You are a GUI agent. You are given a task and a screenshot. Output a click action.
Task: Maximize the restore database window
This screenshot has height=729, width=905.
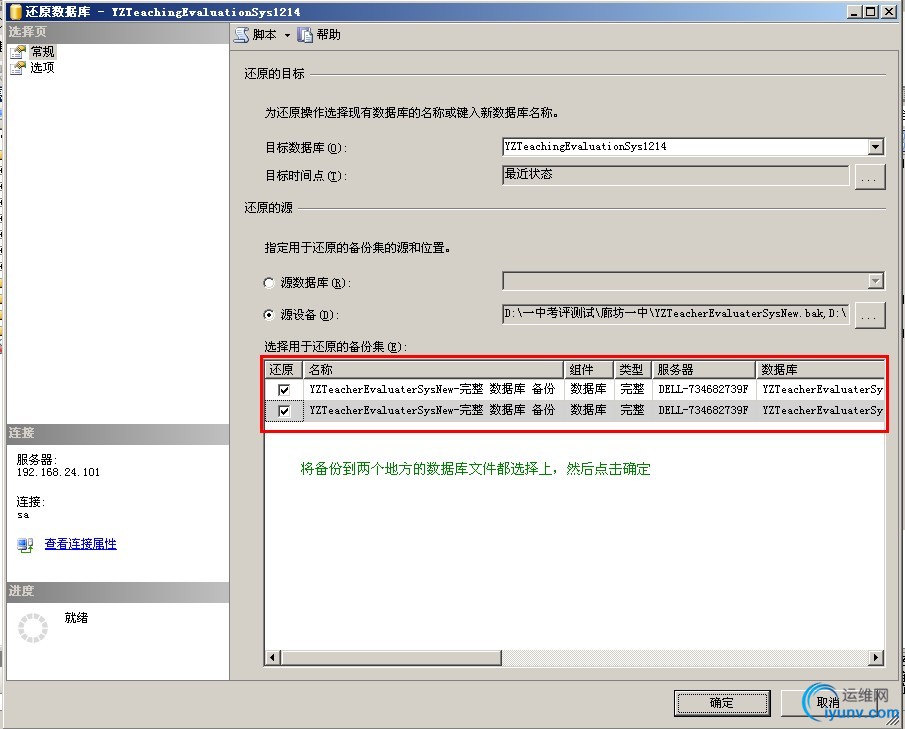870,12
